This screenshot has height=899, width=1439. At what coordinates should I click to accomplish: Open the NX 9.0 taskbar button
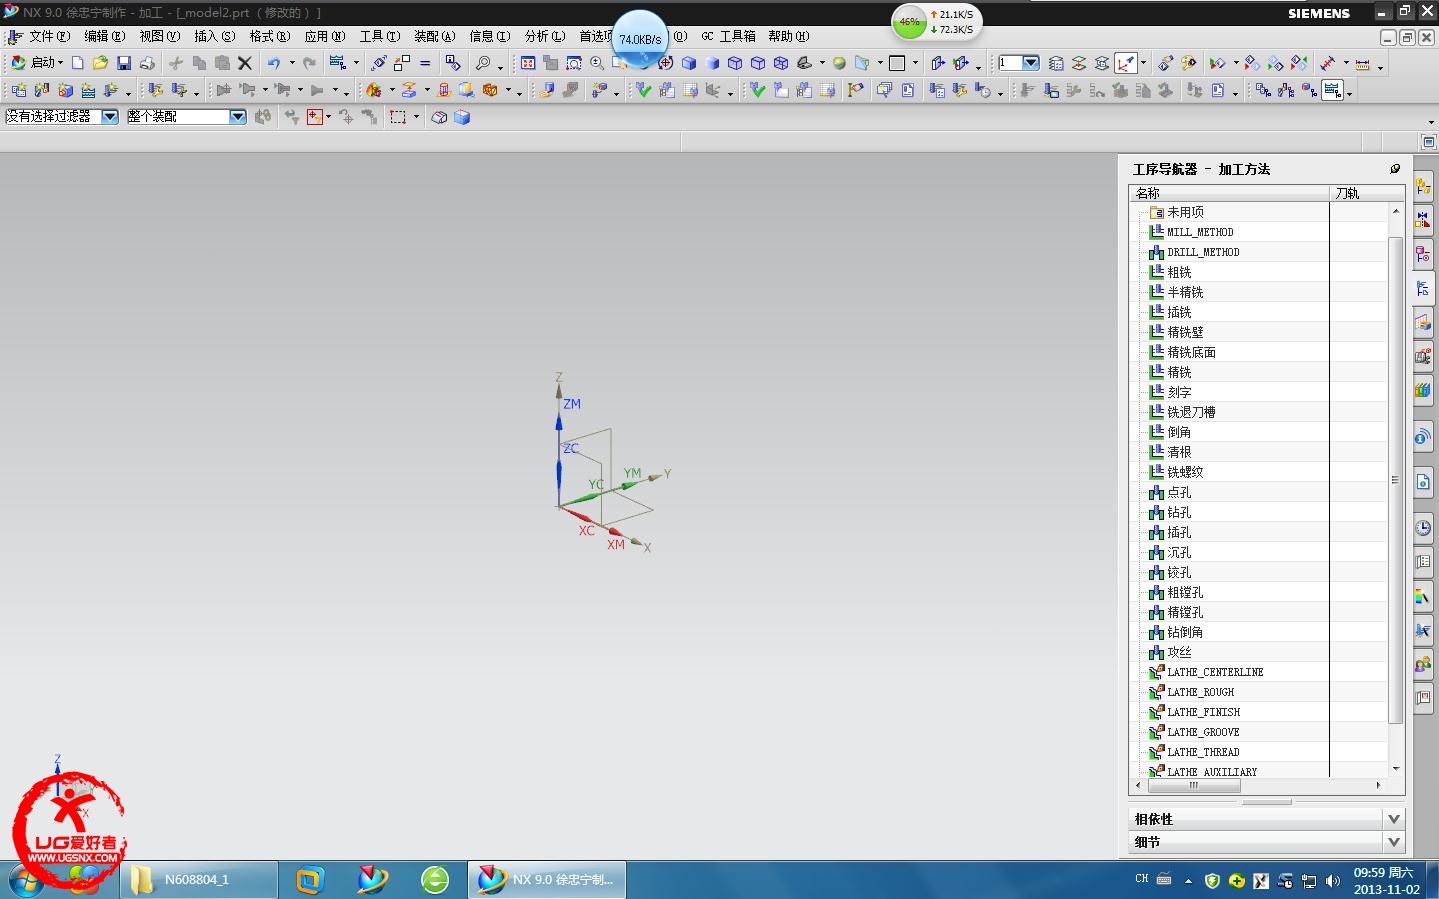[547, 880]
